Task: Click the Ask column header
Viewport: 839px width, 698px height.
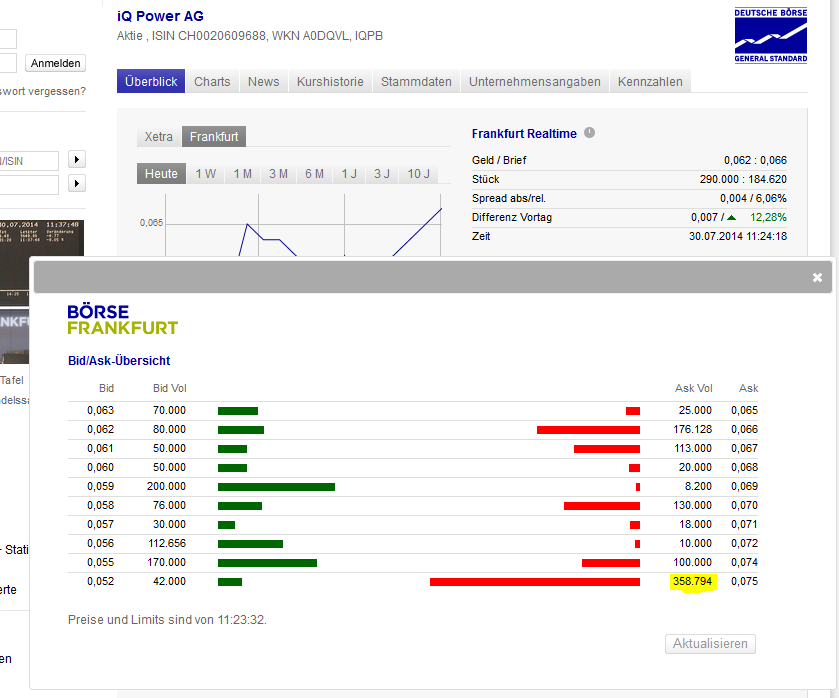Action: point(749,388)
